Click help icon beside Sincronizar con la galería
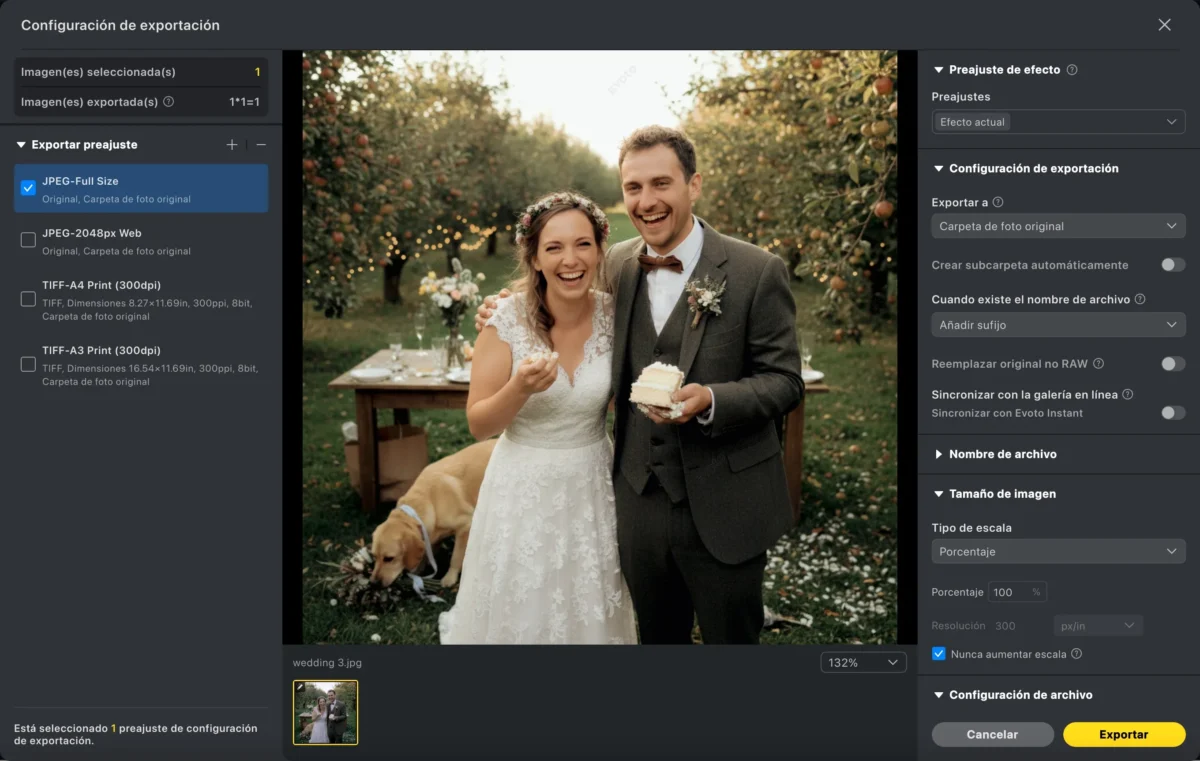Screen dimensions: 1200x761 [x=1127, y=395]
